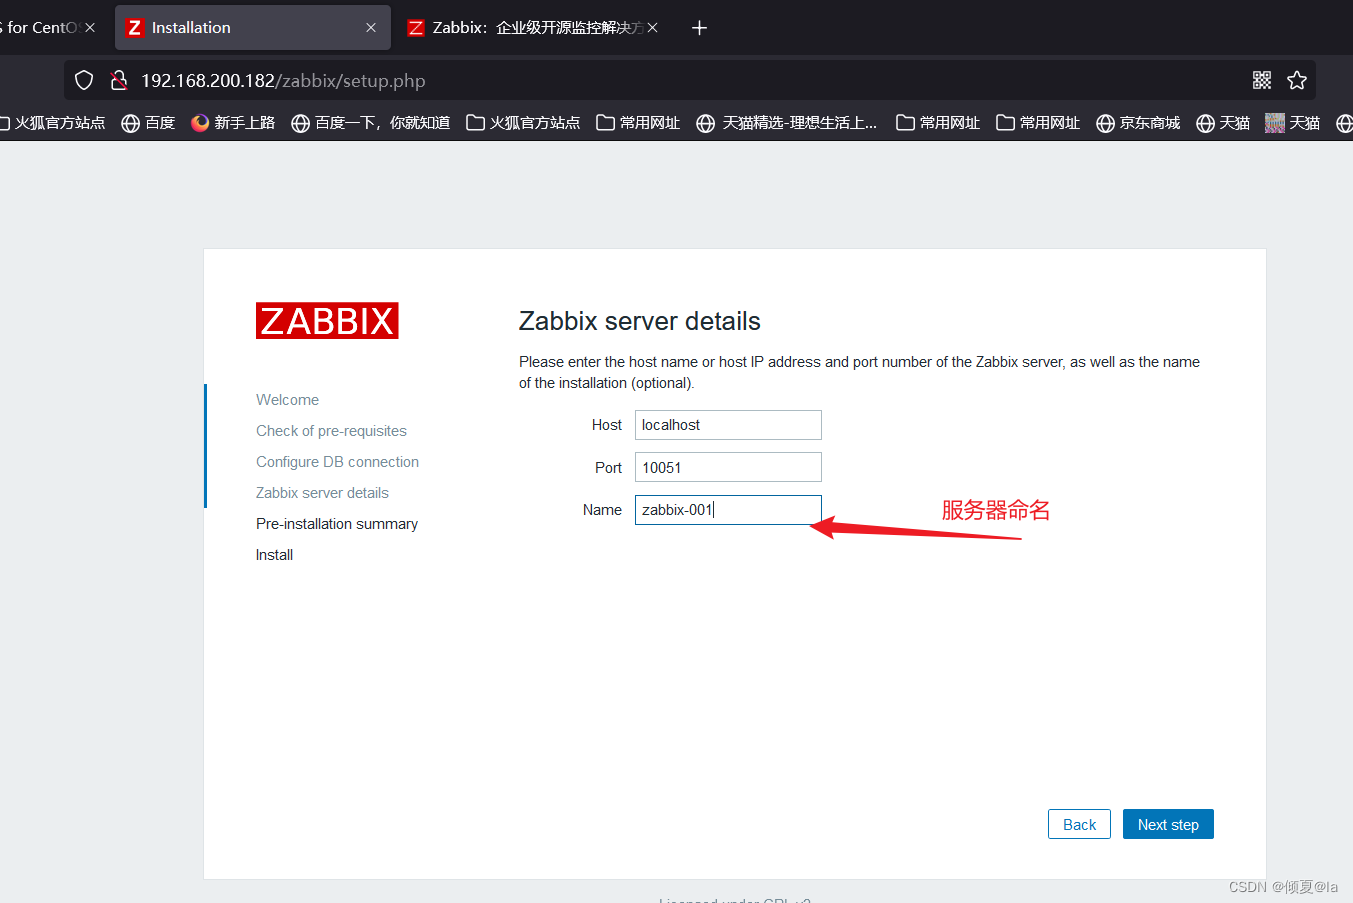The height and width of the screenshot is (903, 1353).
Task: Select the Welcome setup step
Action: point(287,400)
